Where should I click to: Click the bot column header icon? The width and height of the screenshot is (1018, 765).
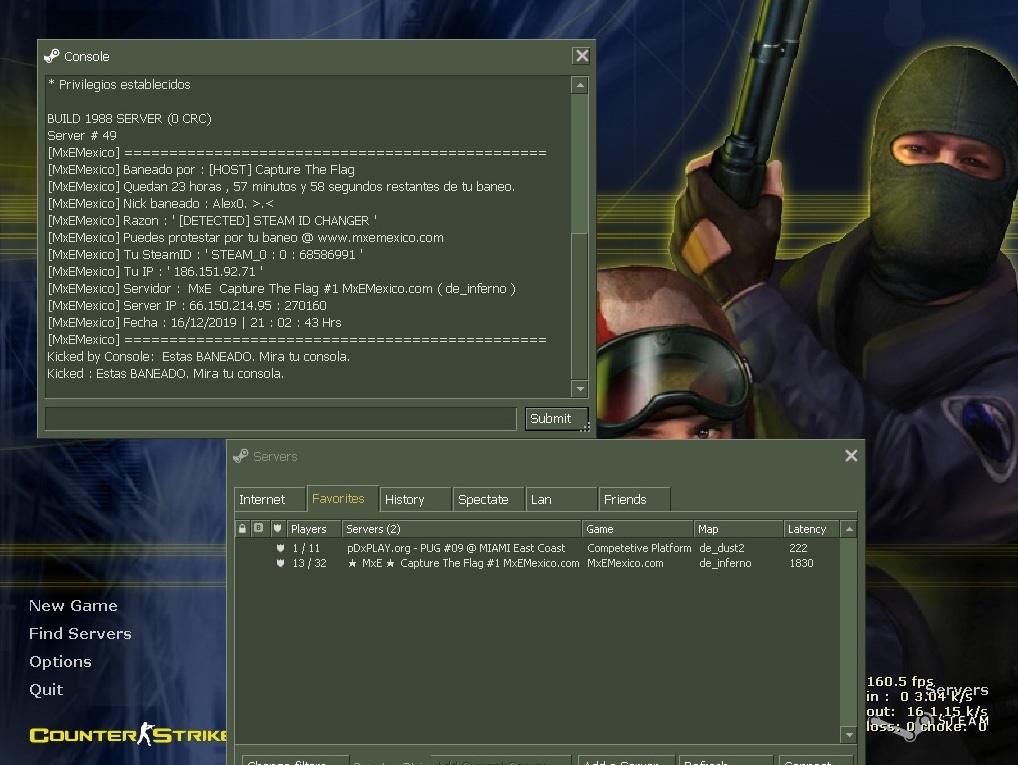[x=258, y=529]
